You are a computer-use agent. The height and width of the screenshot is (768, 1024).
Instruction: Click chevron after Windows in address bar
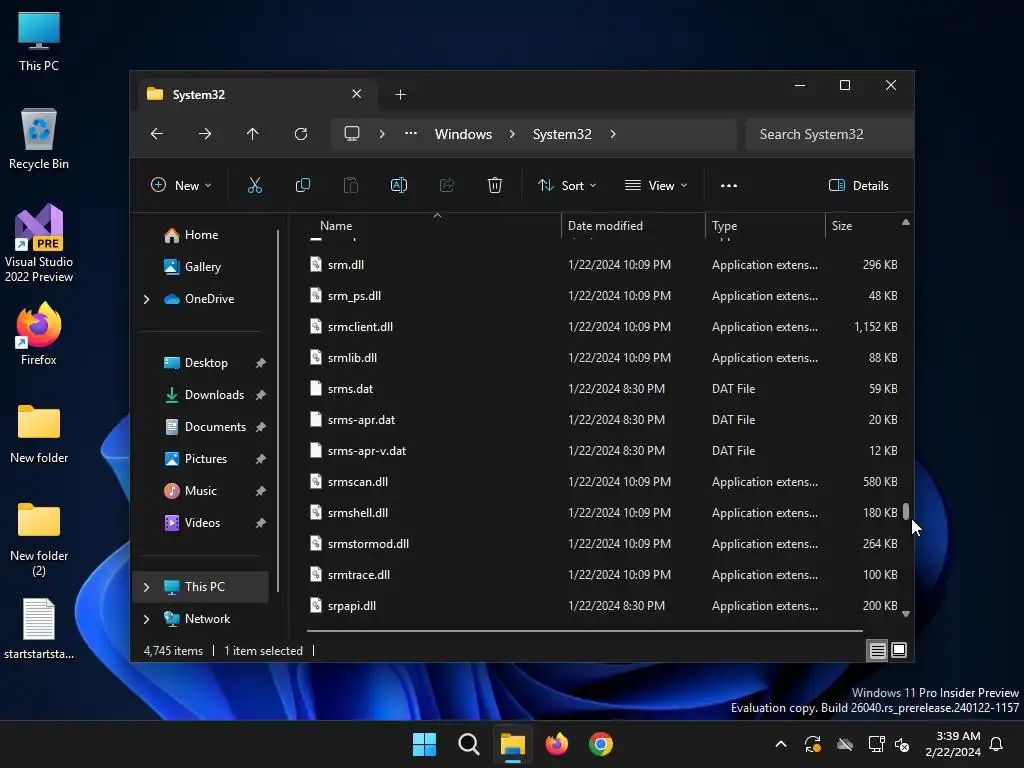[512, 134]
